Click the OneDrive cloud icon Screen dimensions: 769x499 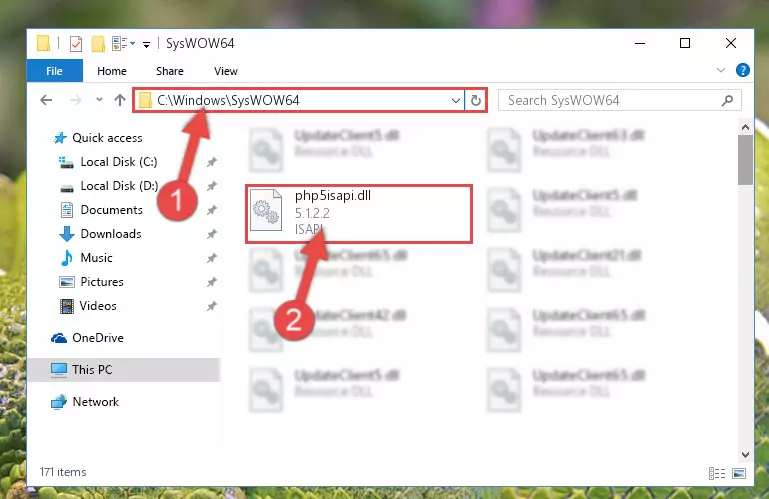click(59, 338)
